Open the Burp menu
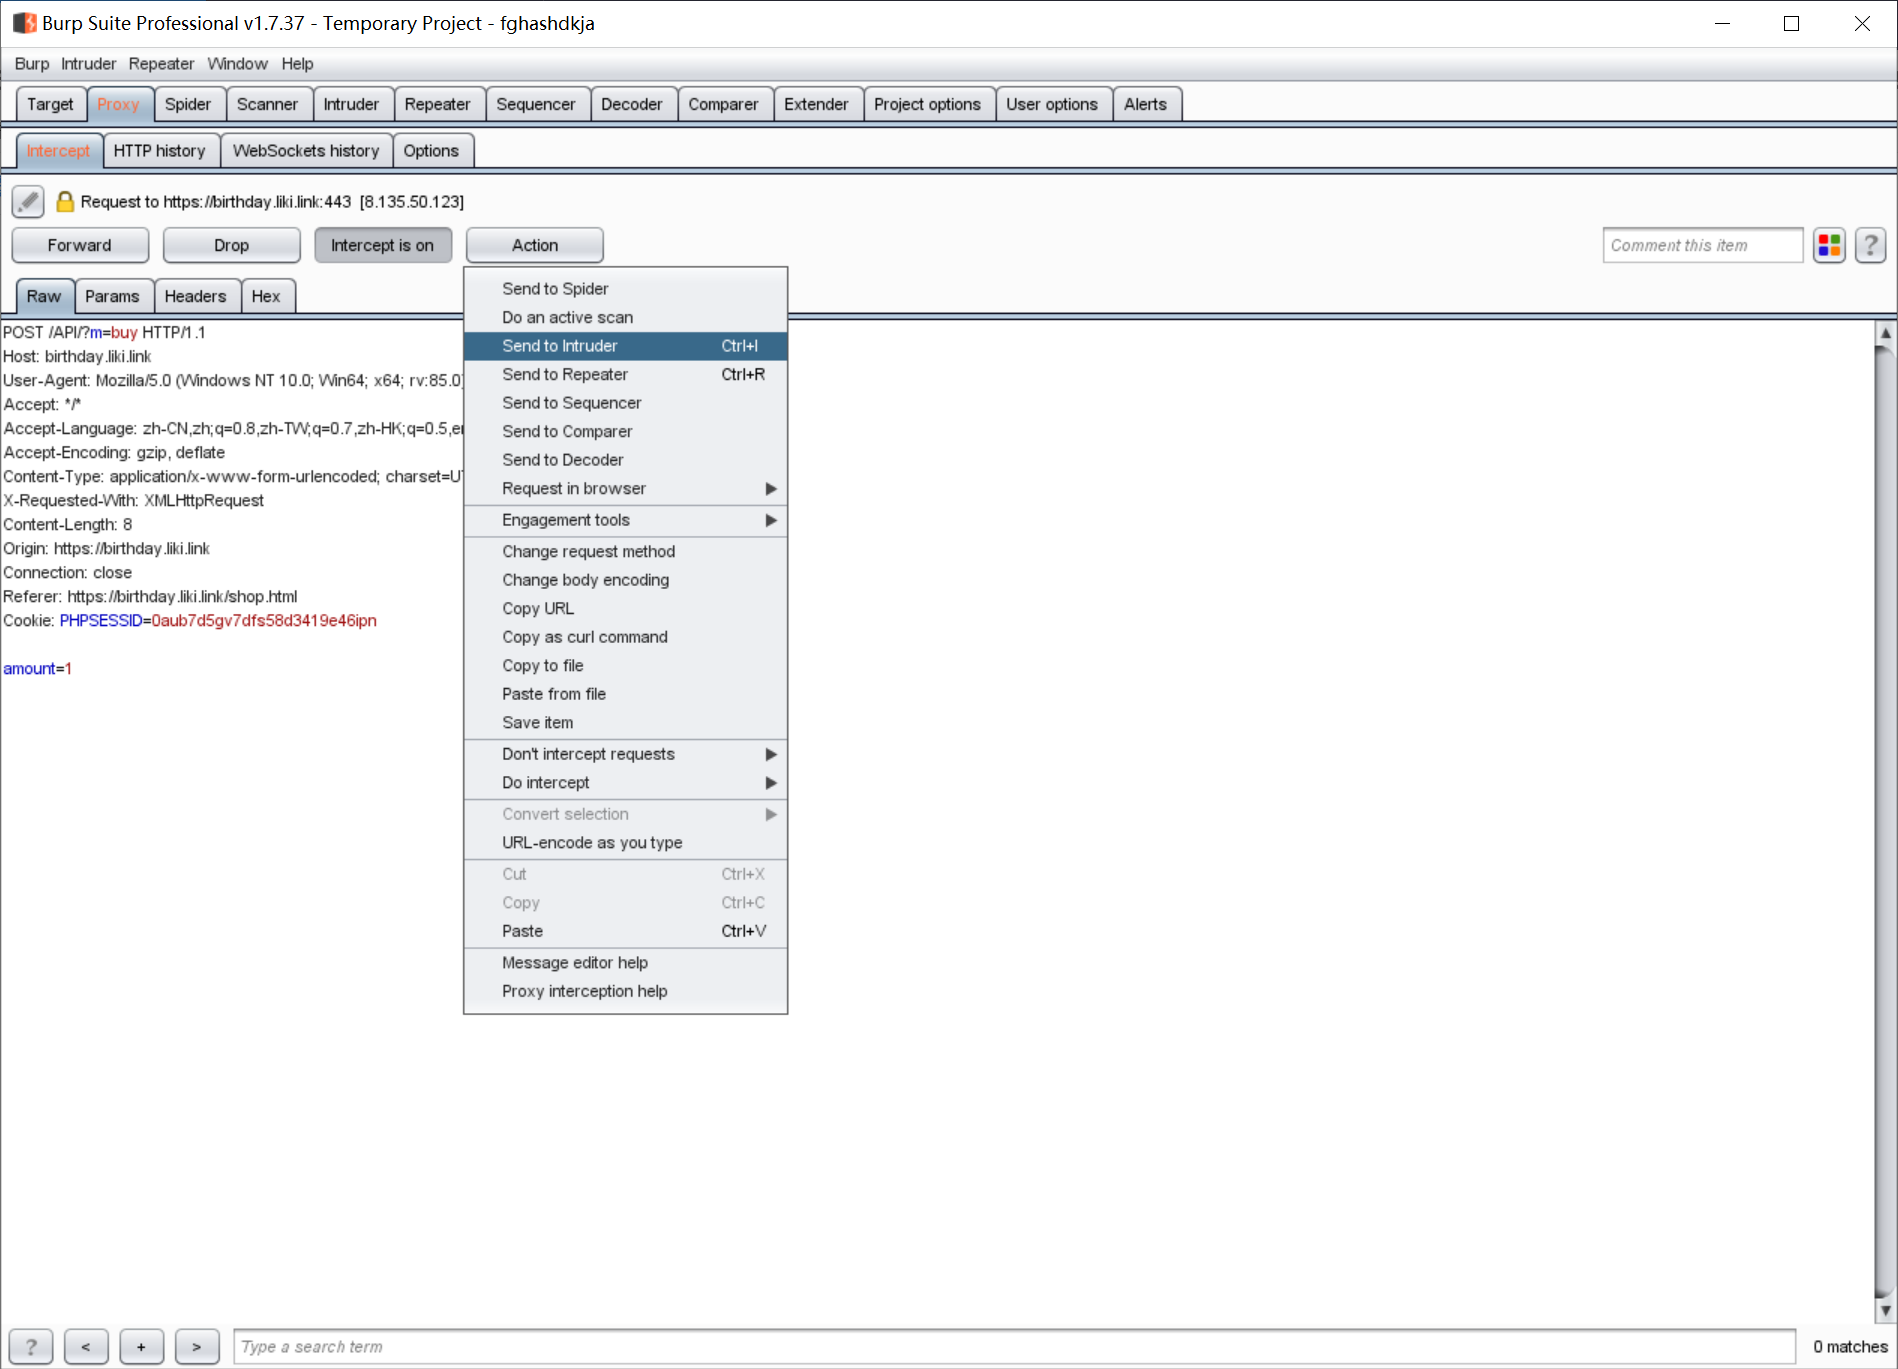1898x1369 pixels. click(32, 63)
